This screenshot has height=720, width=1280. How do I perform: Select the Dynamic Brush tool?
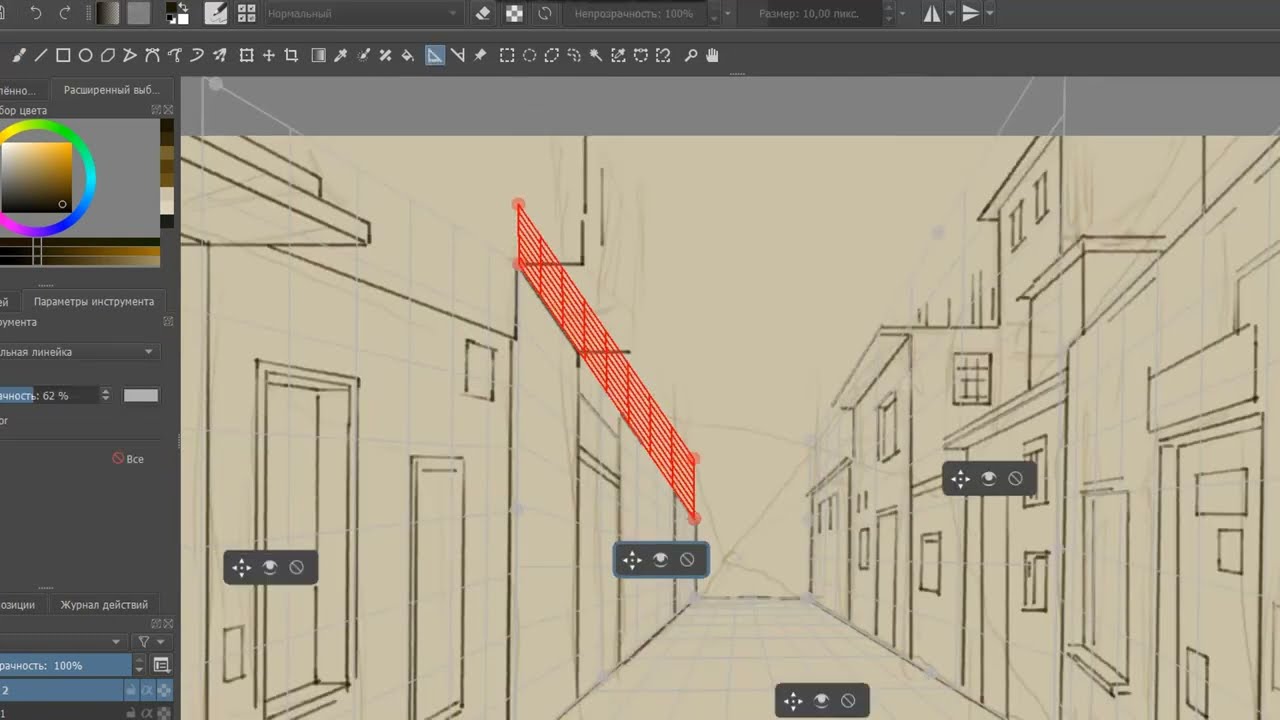coord(197,56)
